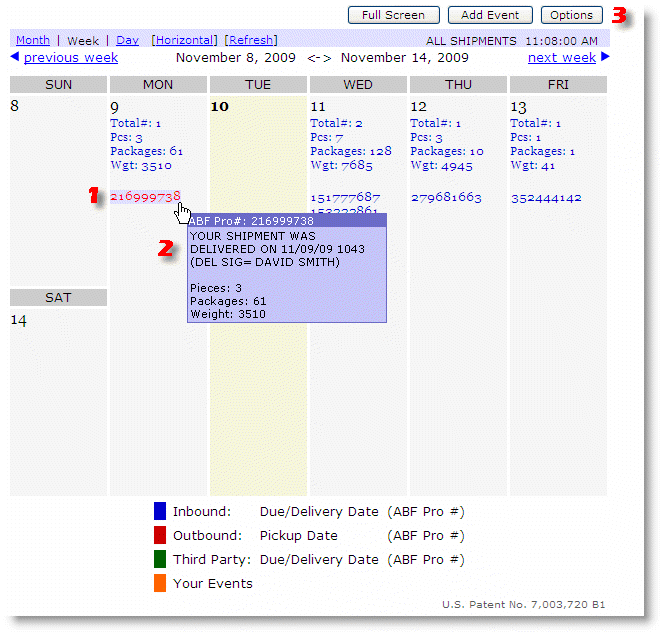The width and height of the screenshot is (660, 632).
Task: Select the Week view label
Action: coord(83,41)
